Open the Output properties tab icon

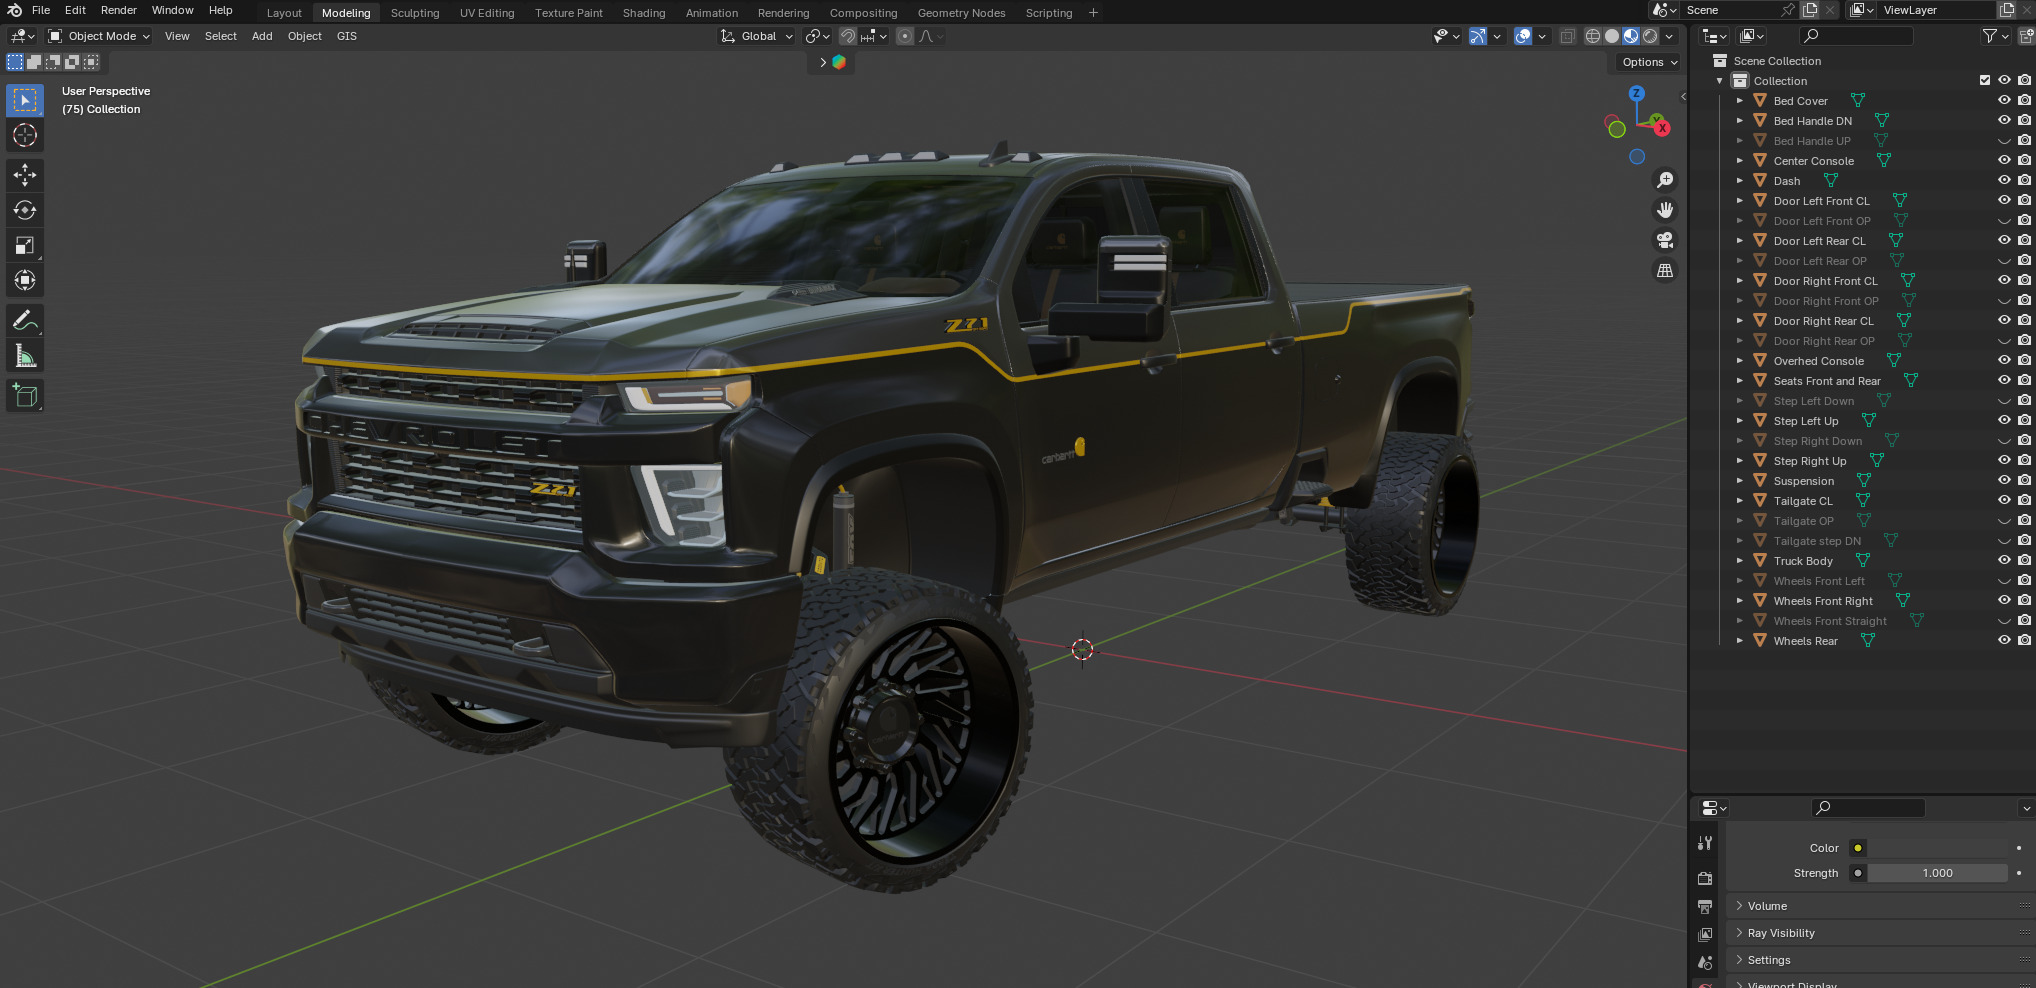1705,906
